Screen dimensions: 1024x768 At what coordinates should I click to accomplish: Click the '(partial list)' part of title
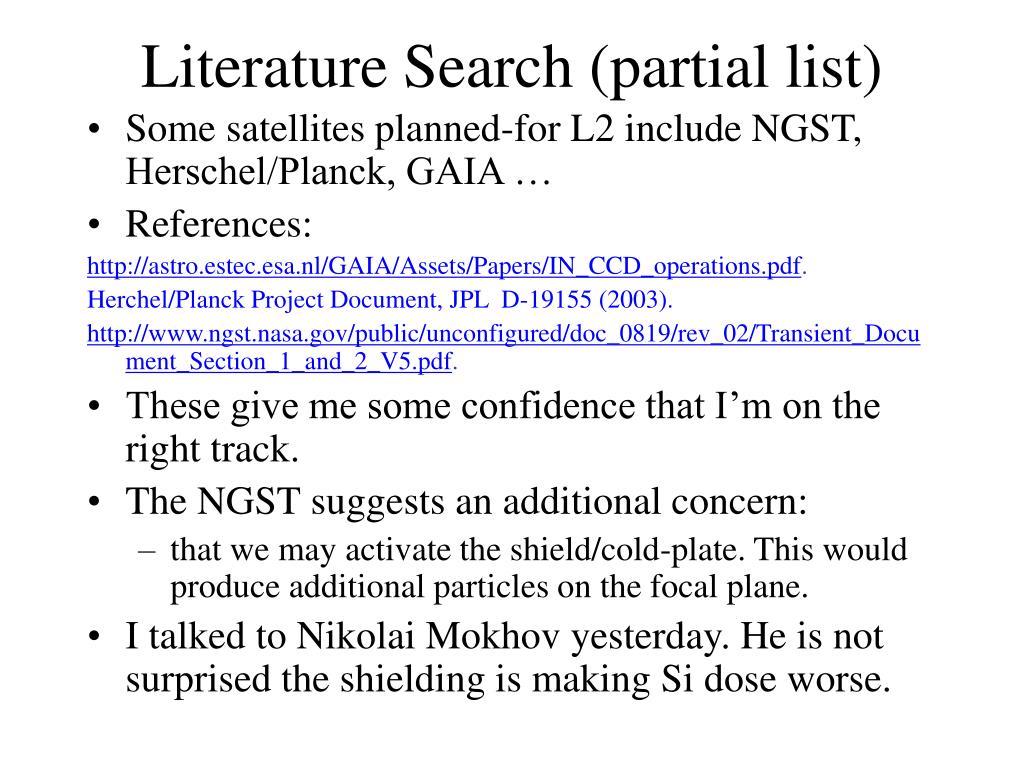735,68
